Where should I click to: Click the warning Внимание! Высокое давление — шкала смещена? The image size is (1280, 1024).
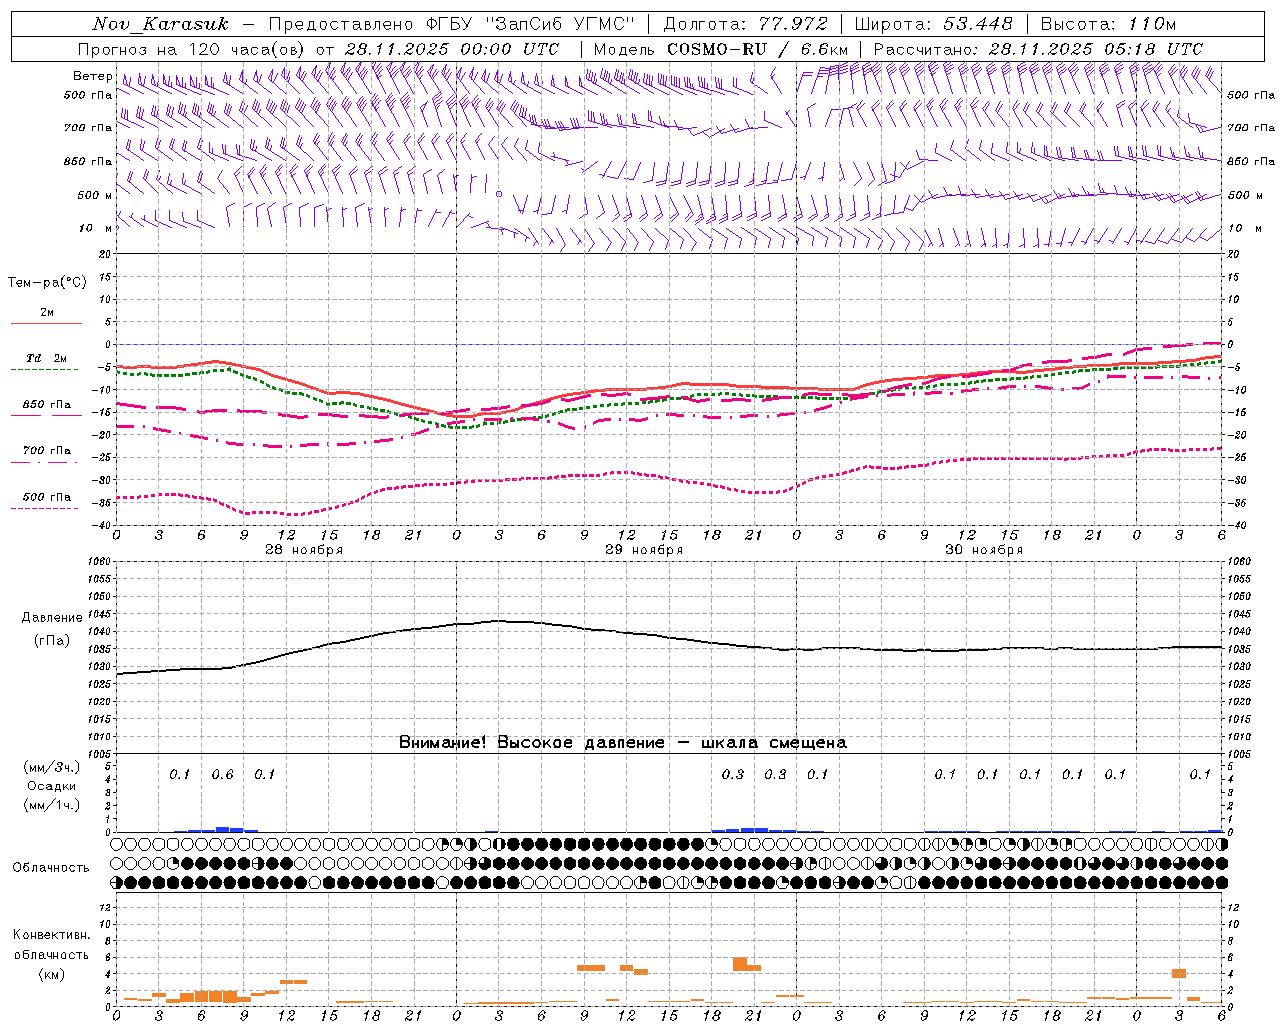coord(623,743)
